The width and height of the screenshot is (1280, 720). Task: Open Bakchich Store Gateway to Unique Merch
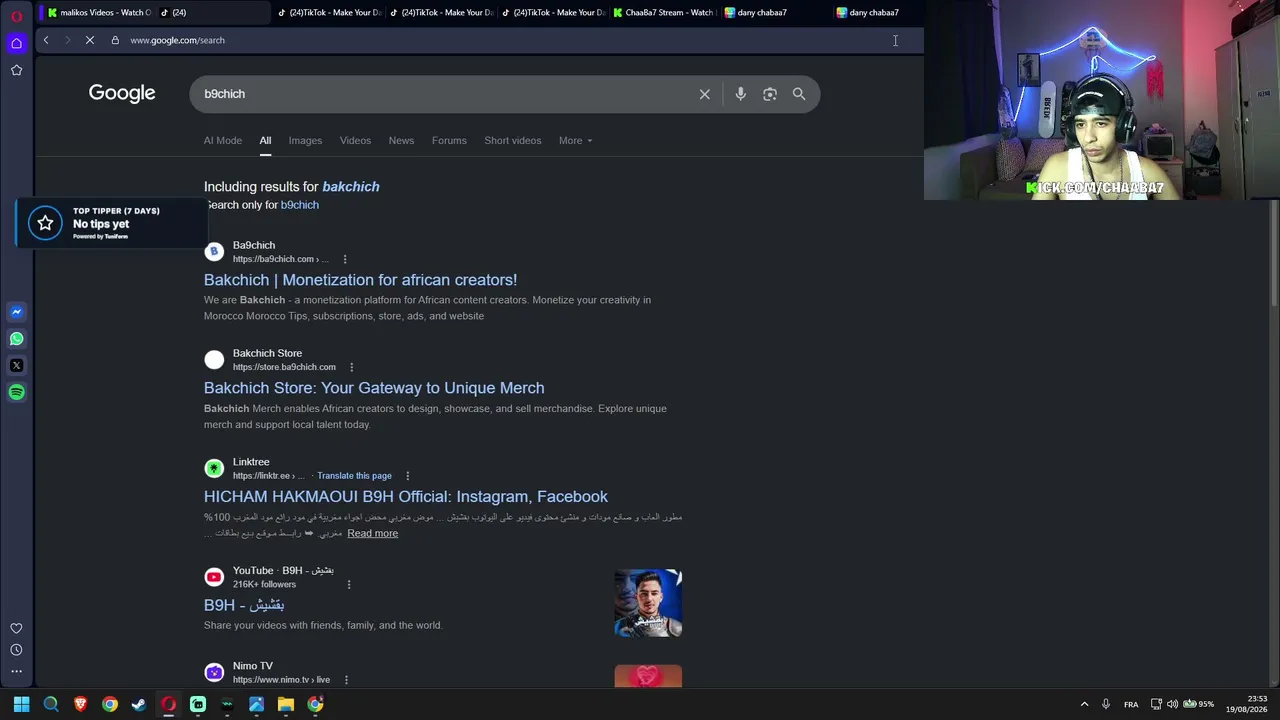click(x=374, y=388)
